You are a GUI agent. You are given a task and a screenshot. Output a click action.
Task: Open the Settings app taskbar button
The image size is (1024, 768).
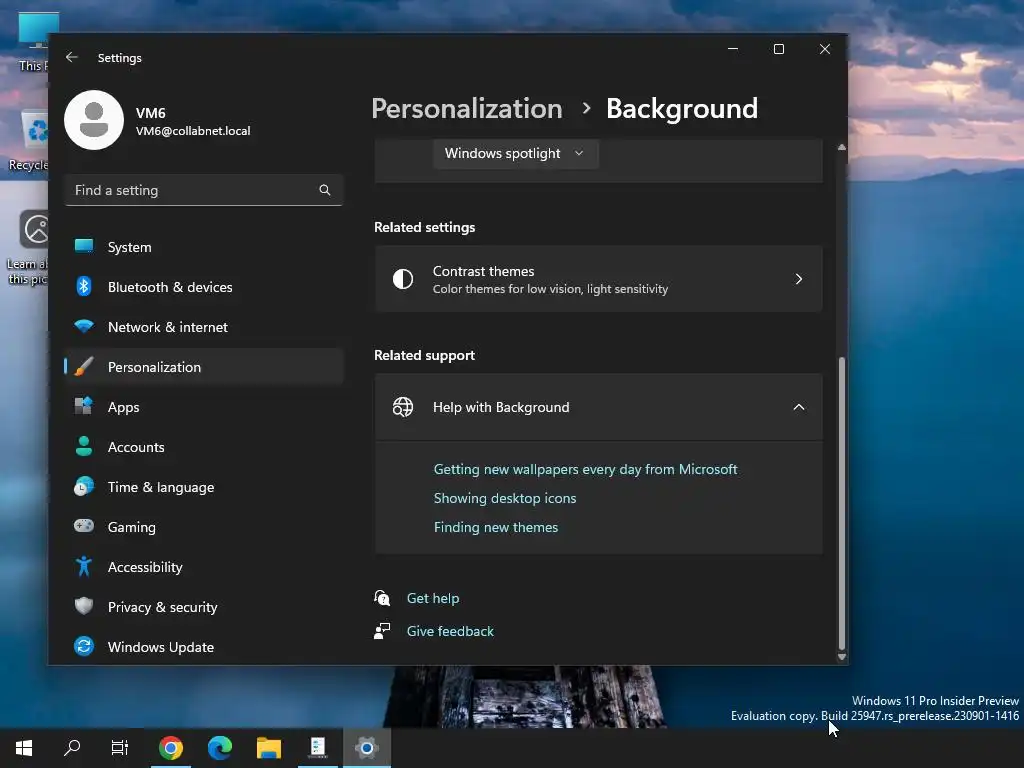pyautogui.click(x=366, y=748)
